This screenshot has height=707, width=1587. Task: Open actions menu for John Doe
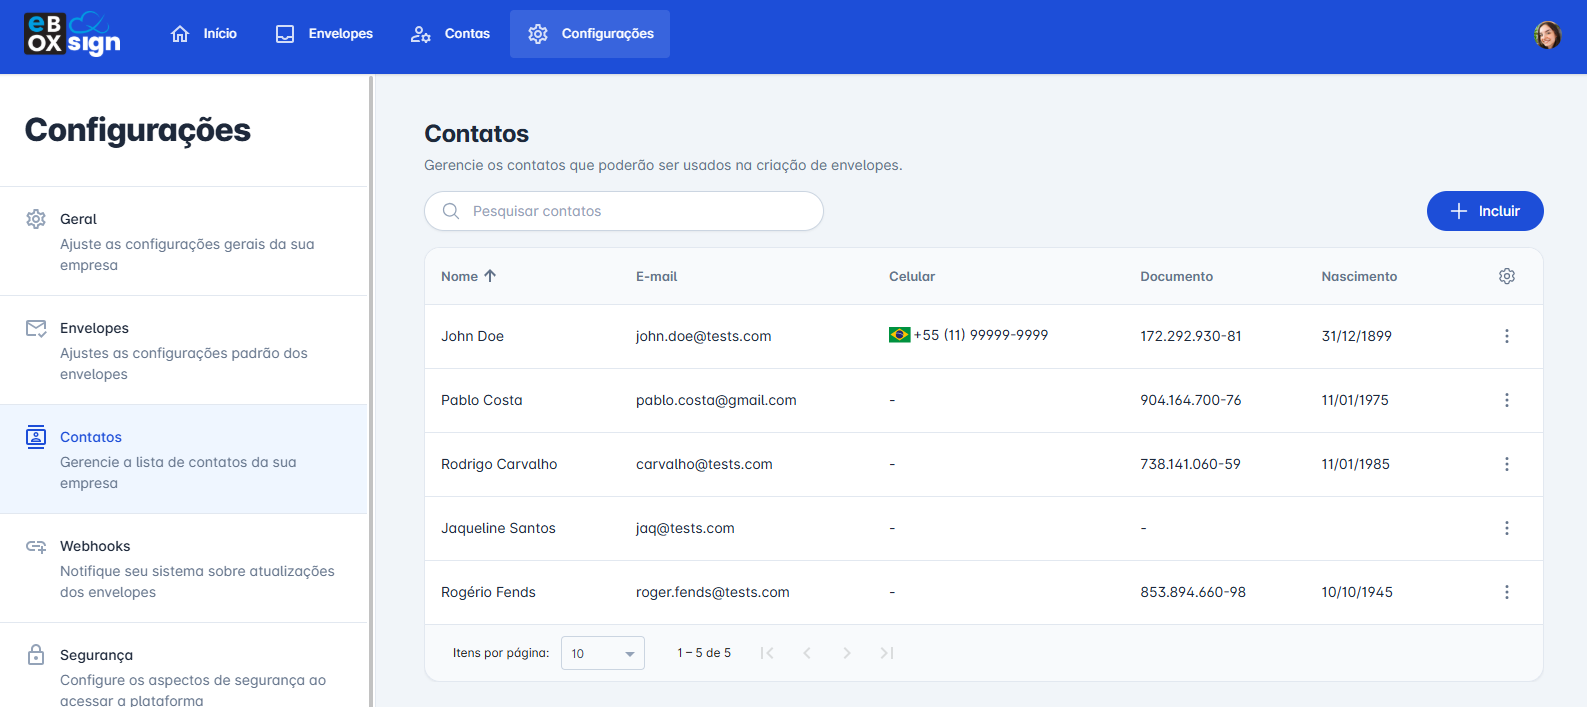point(1506,336)
